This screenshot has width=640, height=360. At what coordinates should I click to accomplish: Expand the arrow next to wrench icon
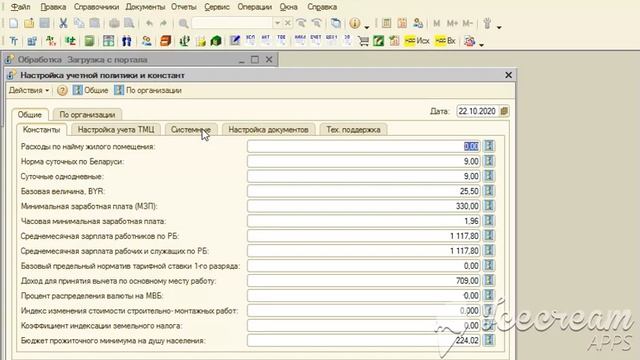[499, 27]
